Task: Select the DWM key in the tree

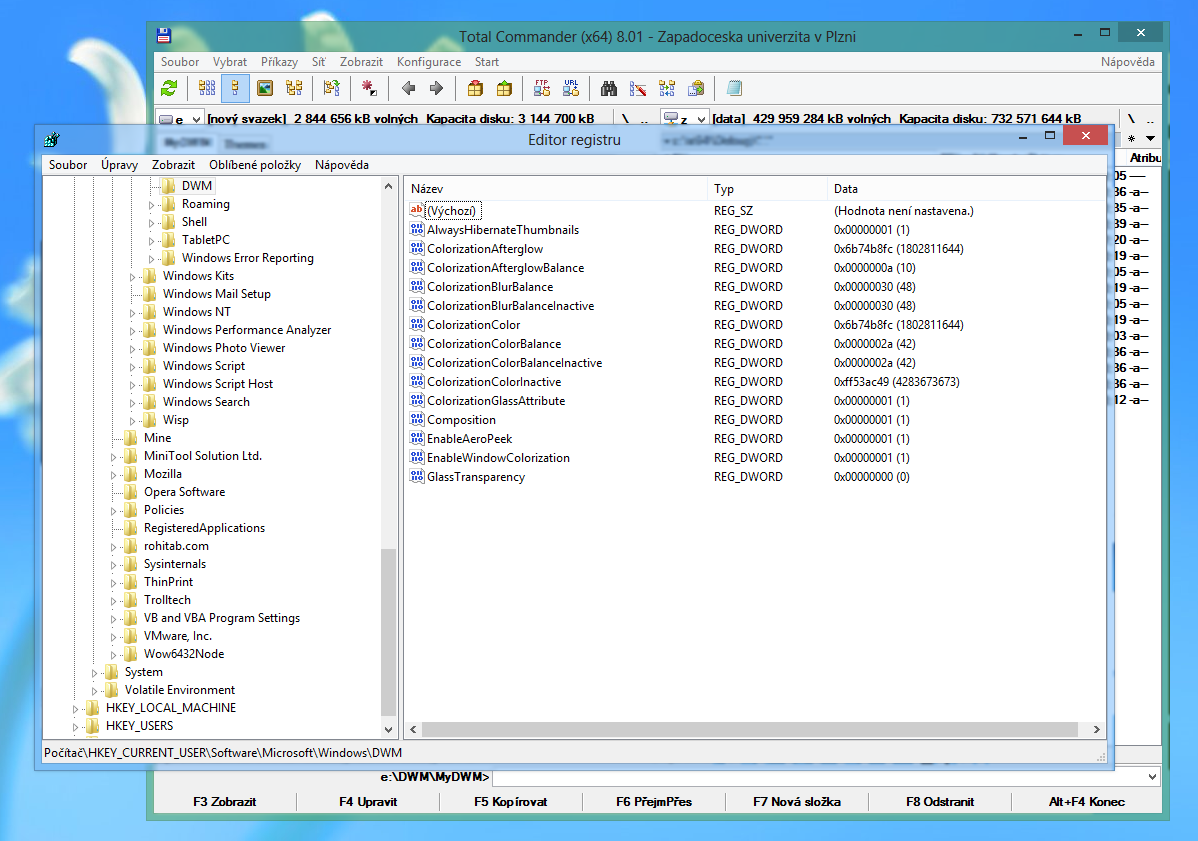Action: point(196,186)
